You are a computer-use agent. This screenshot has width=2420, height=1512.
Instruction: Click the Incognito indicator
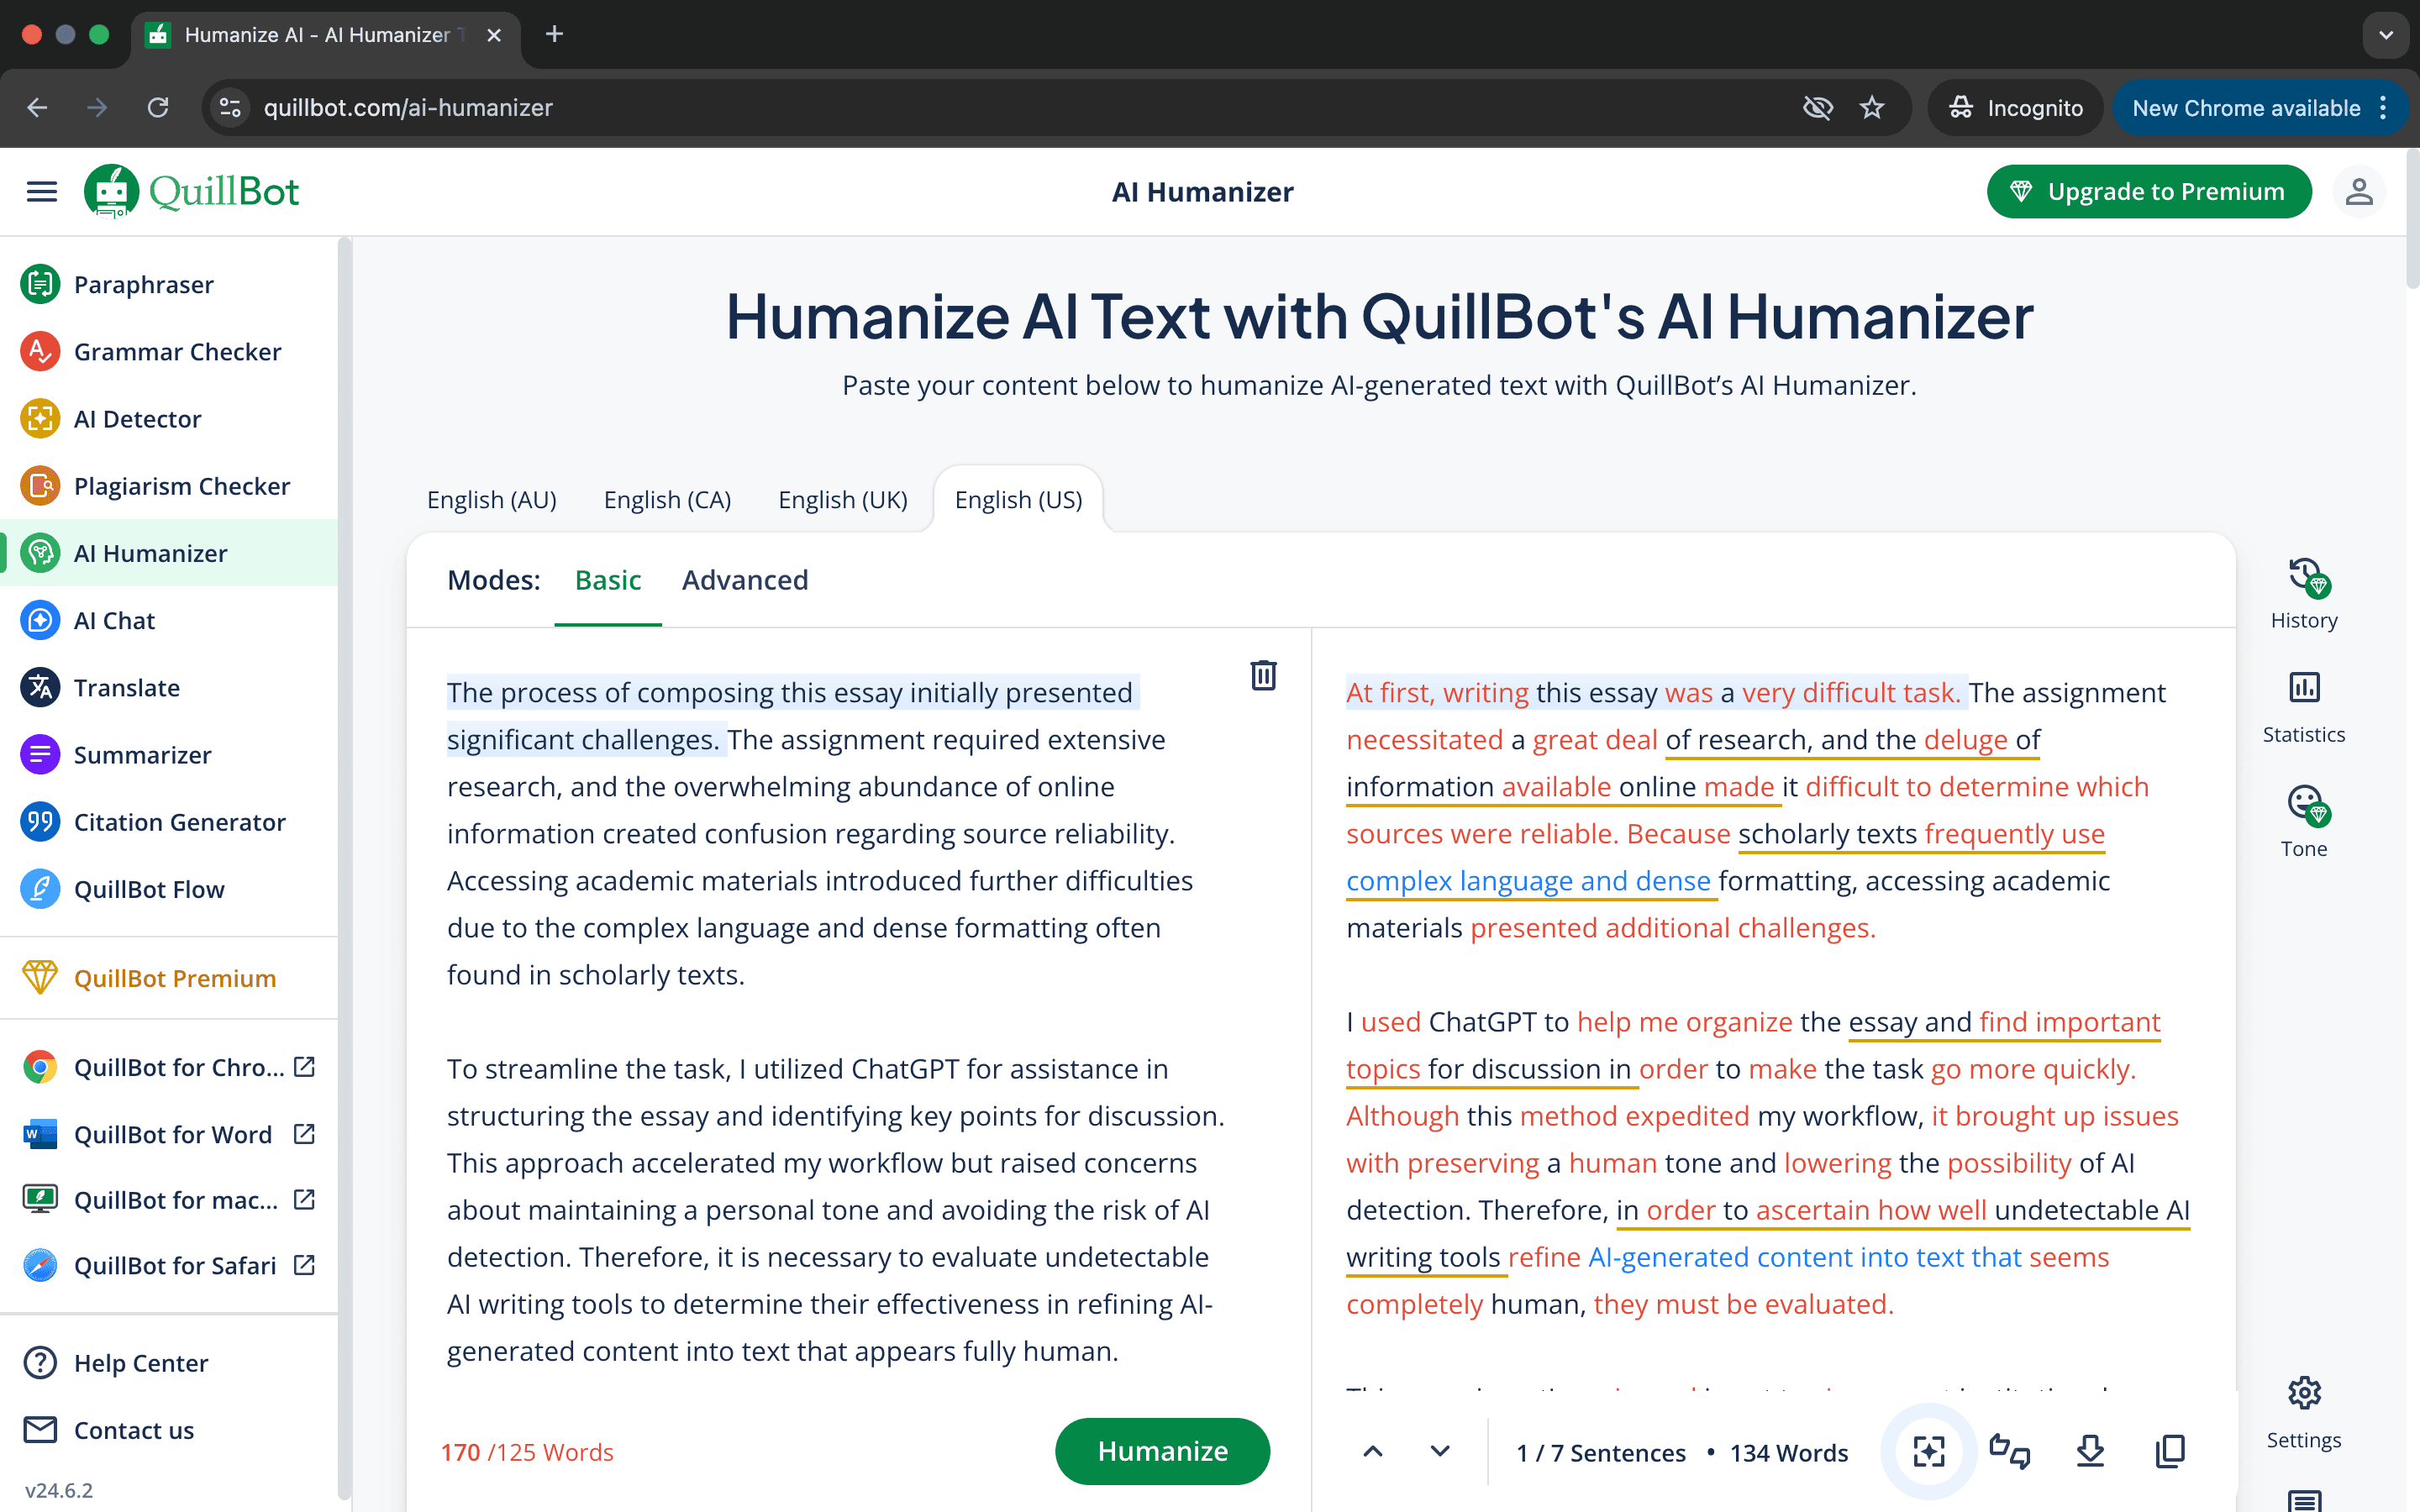click(x=2015, y=108)
